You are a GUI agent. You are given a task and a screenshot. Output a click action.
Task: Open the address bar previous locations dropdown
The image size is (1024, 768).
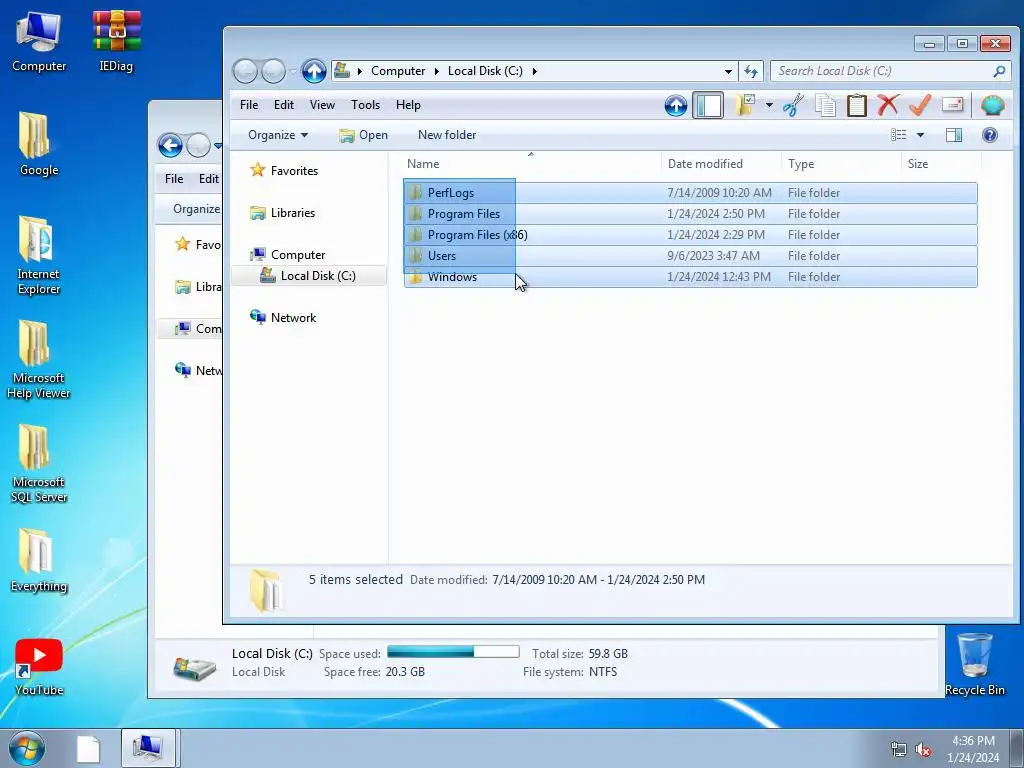point(728,71)
